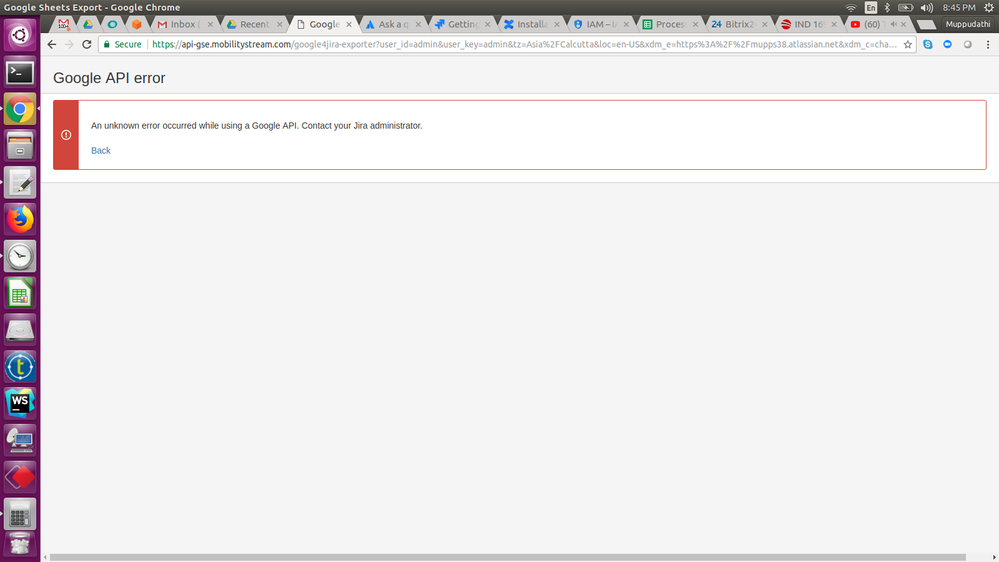999x562 pixels.
Task: Open the 8:45 PM clock menu
Action: tap(959, 8)
